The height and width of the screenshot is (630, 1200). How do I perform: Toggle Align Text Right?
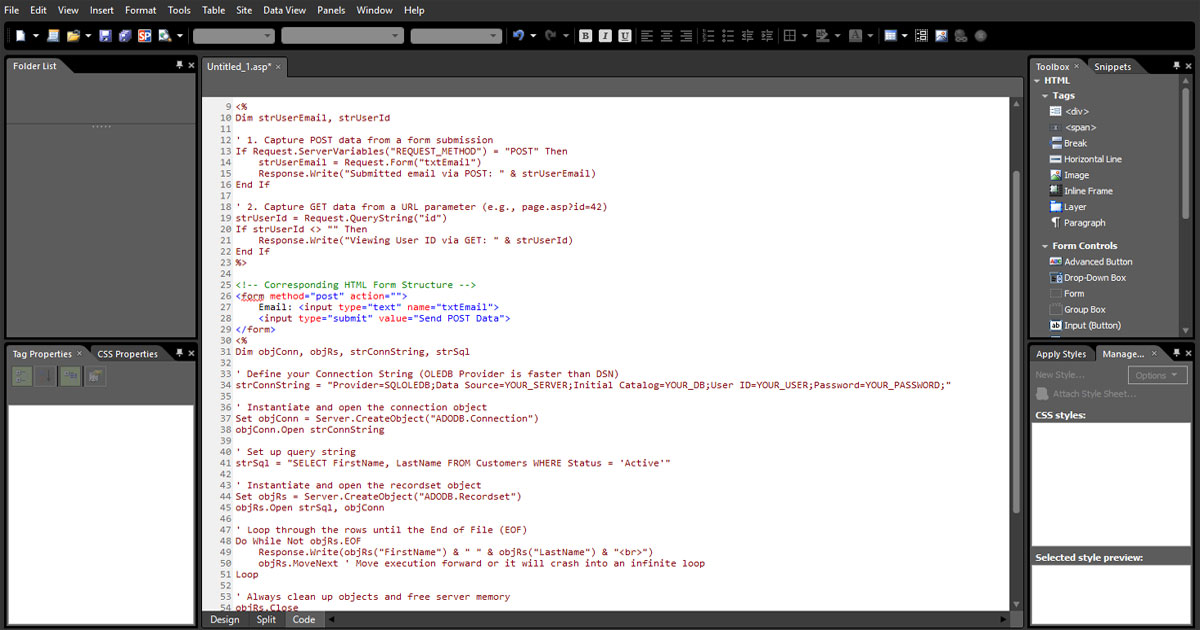[686, 35]
